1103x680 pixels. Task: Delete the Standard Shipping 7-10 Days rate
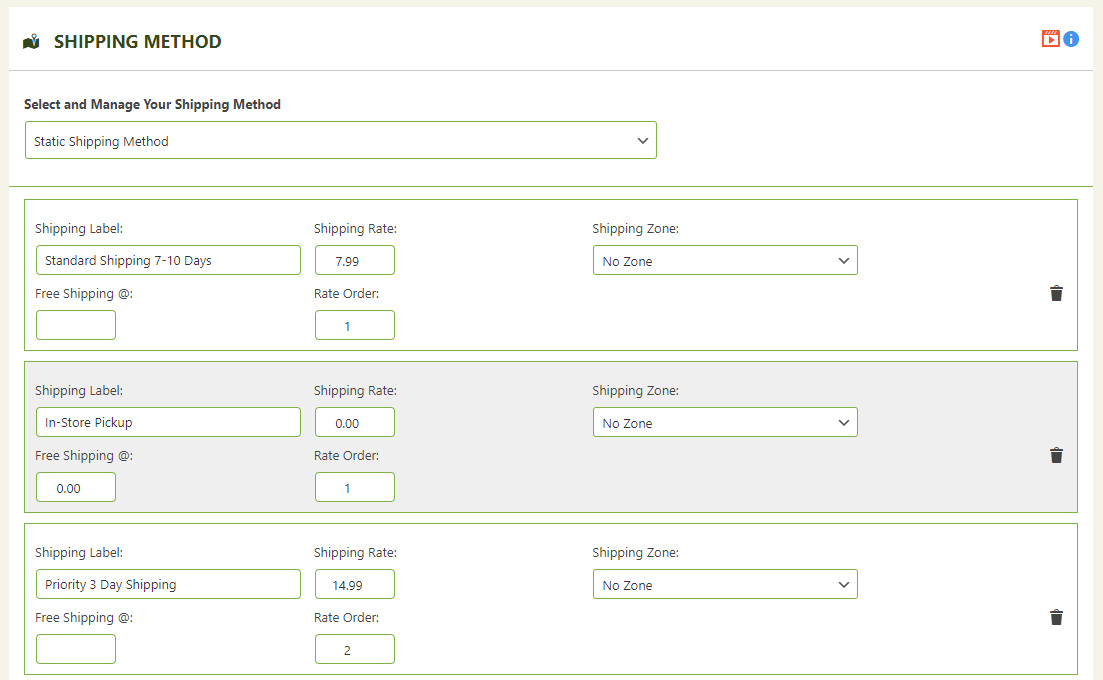point(1056,293)
